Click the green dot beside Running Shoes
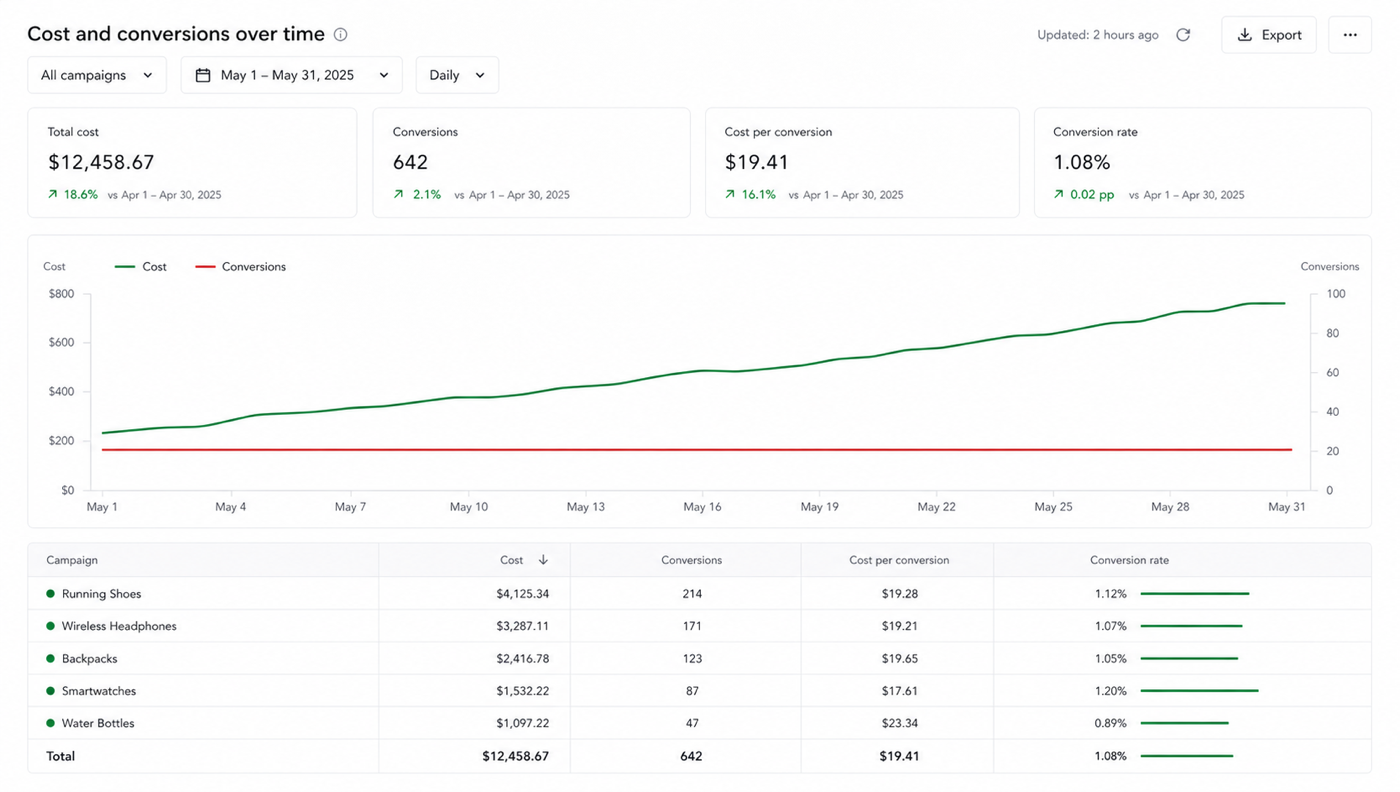The image size is (1400, 792). tap(50, 594)
